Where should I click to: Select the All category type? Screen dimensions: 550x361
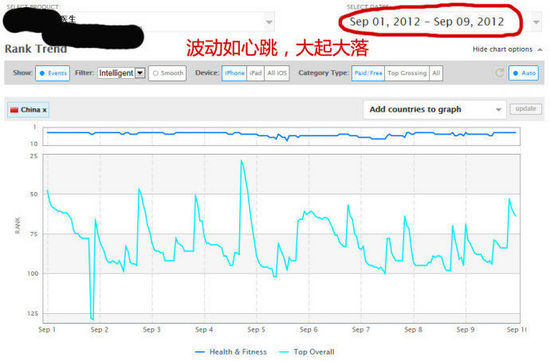(x=436, y=73)
